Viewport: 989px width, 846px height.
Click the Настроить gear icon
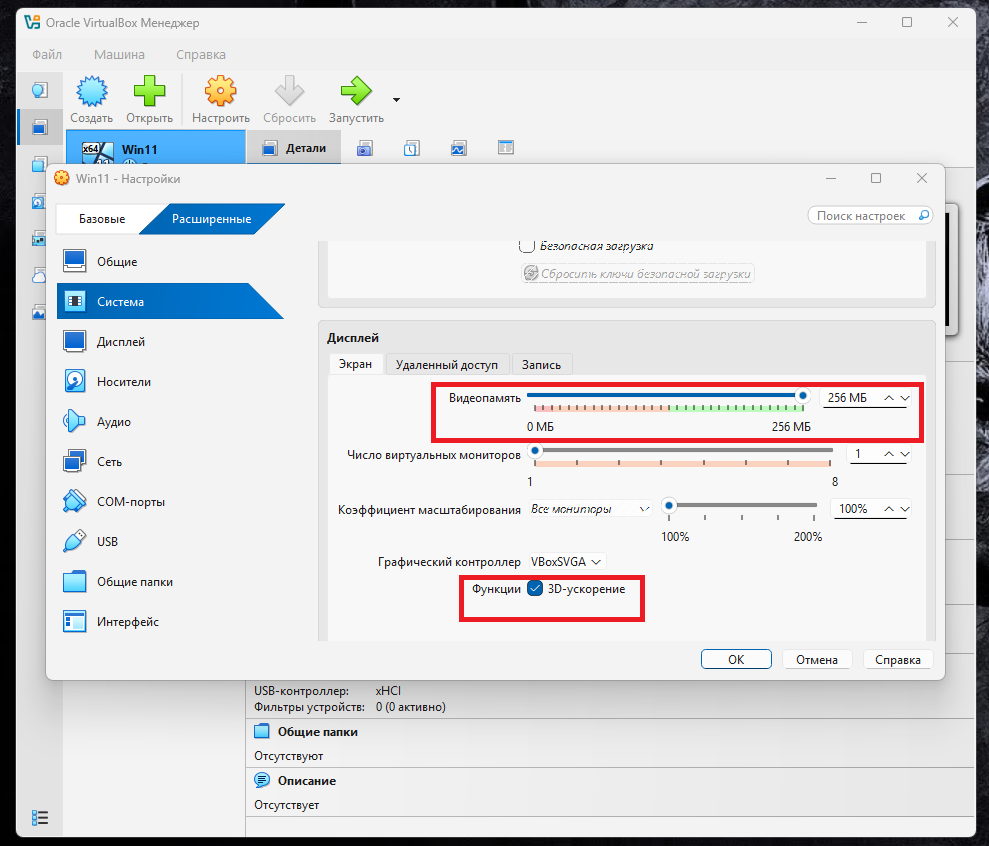click(220, 93)
